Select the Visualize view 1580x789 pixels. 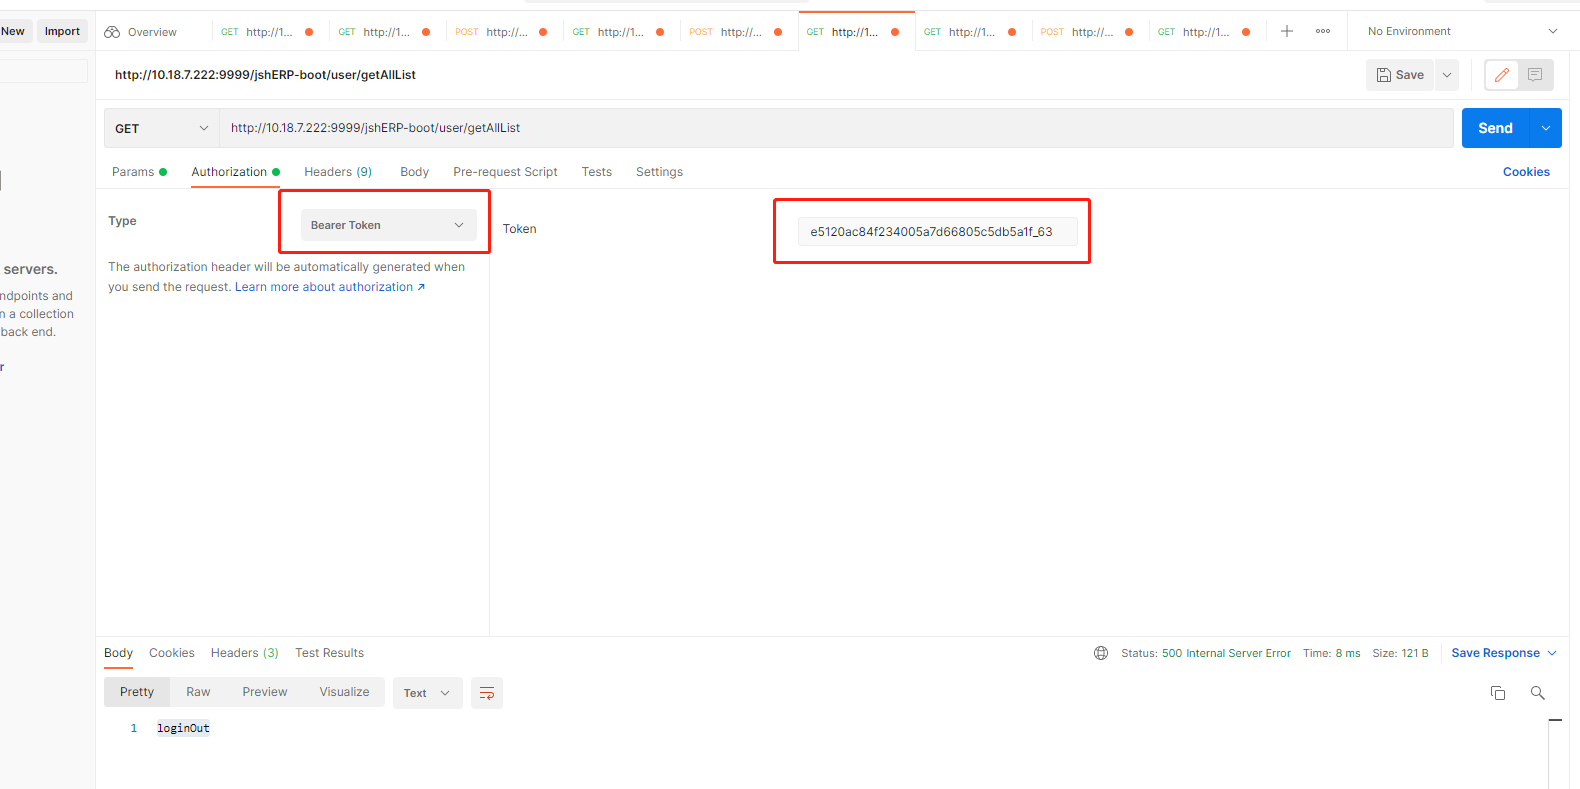click(344, 692)
